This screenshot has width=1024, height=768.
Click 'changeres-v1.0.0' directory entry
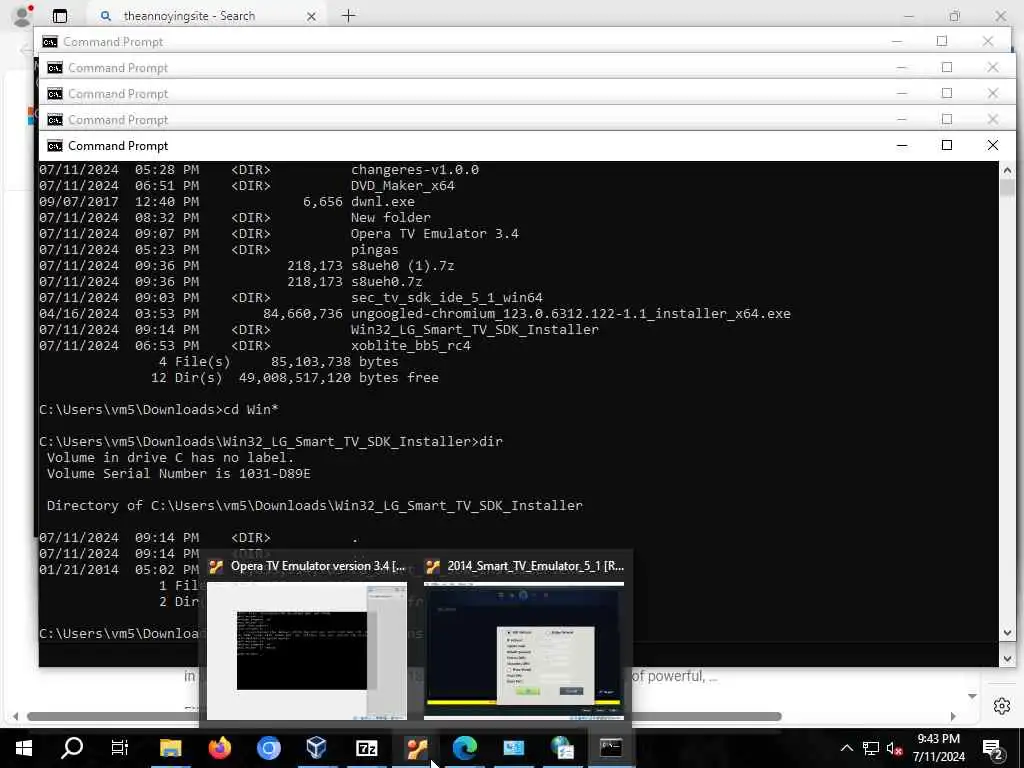[x=415, y=170]
